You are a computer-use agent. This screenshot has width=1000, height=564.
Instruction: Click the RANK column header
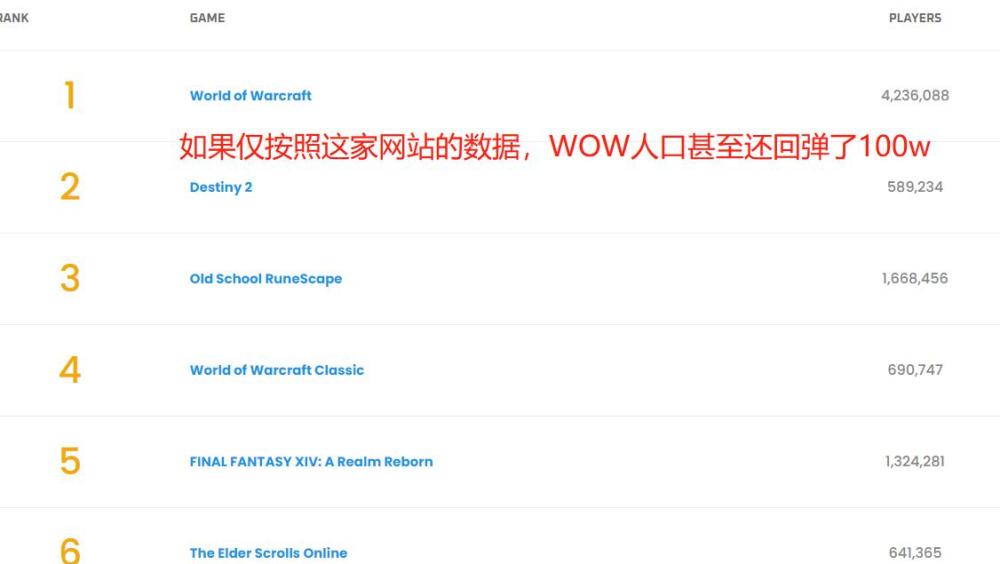(x=14, y=18)
